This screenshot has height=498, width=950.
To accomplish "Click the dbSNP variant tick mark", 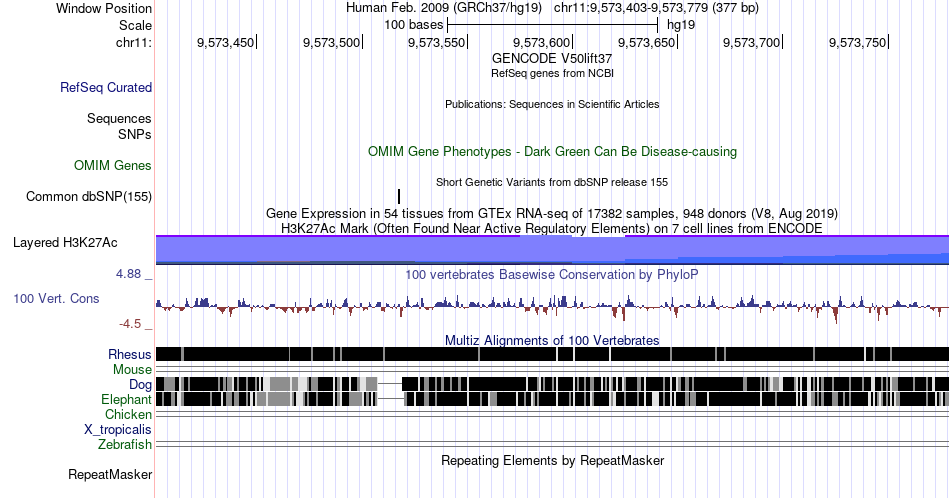I will tap(399, 196).
